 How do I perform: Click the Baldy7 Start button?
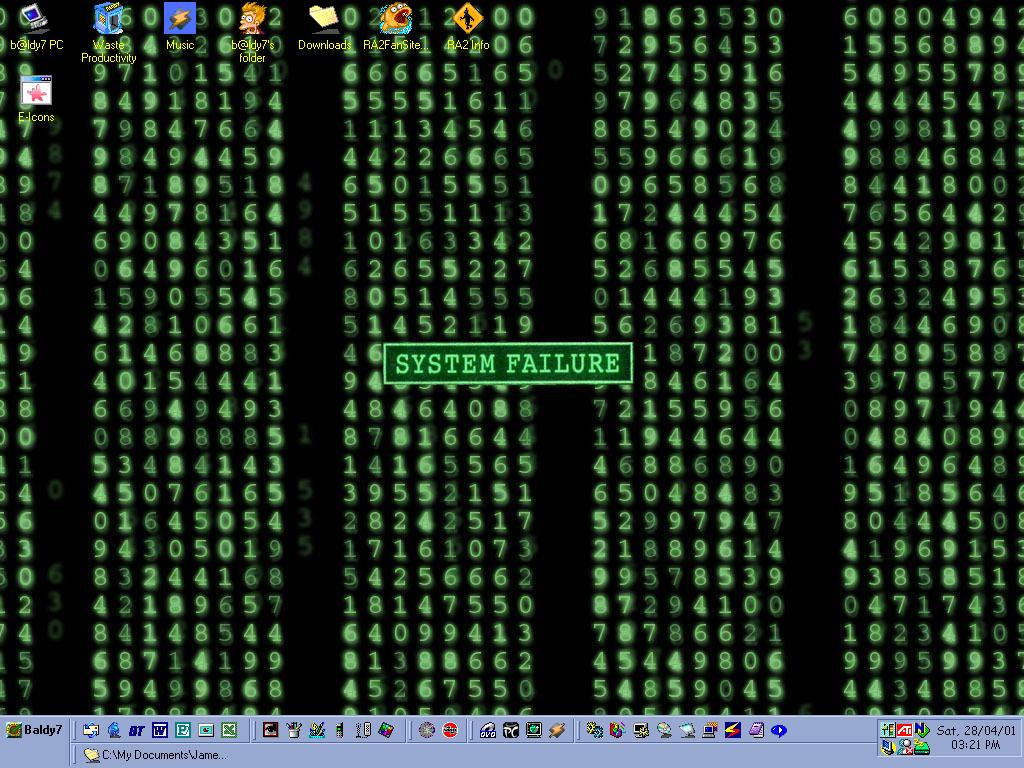35,730
